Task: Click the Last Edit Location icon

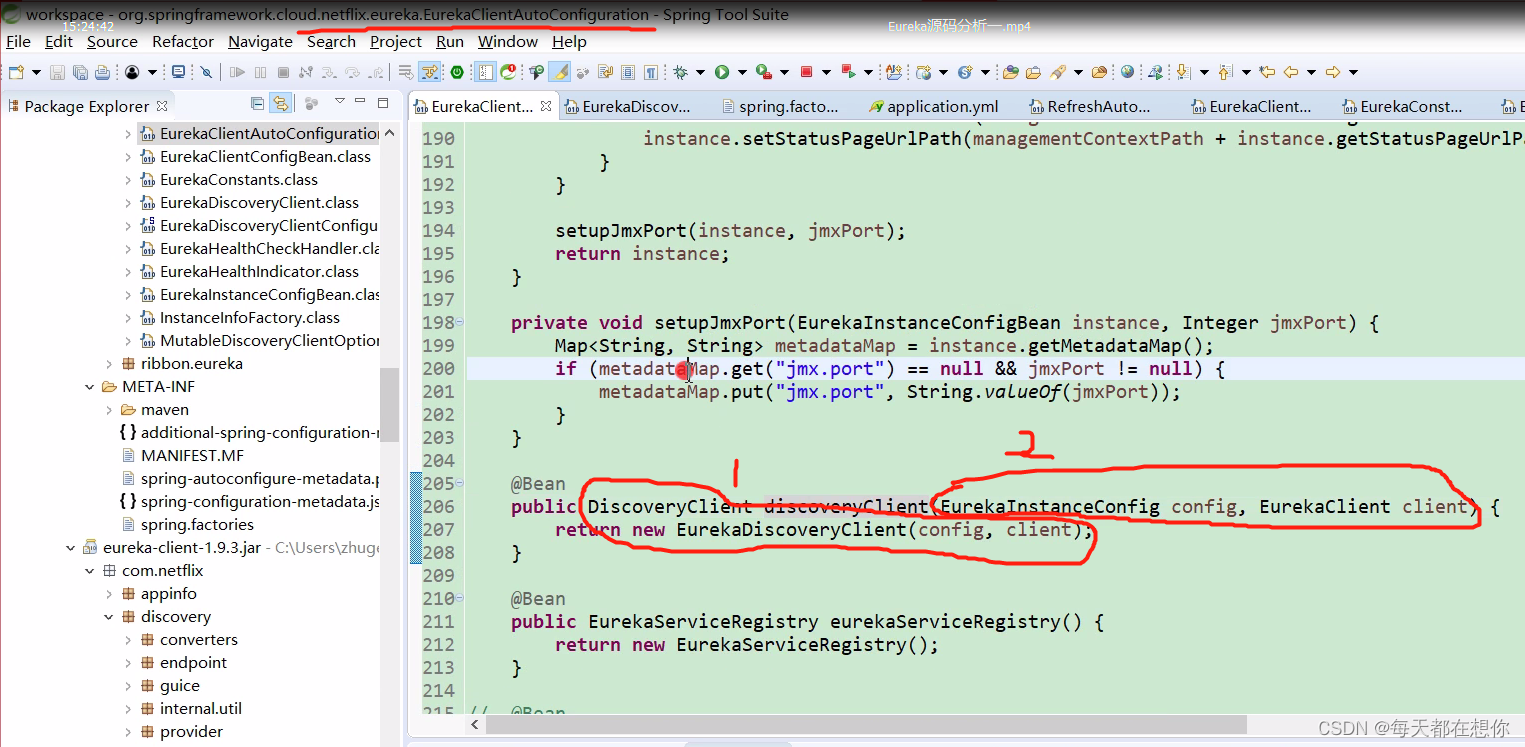Action: (1267, 72)
